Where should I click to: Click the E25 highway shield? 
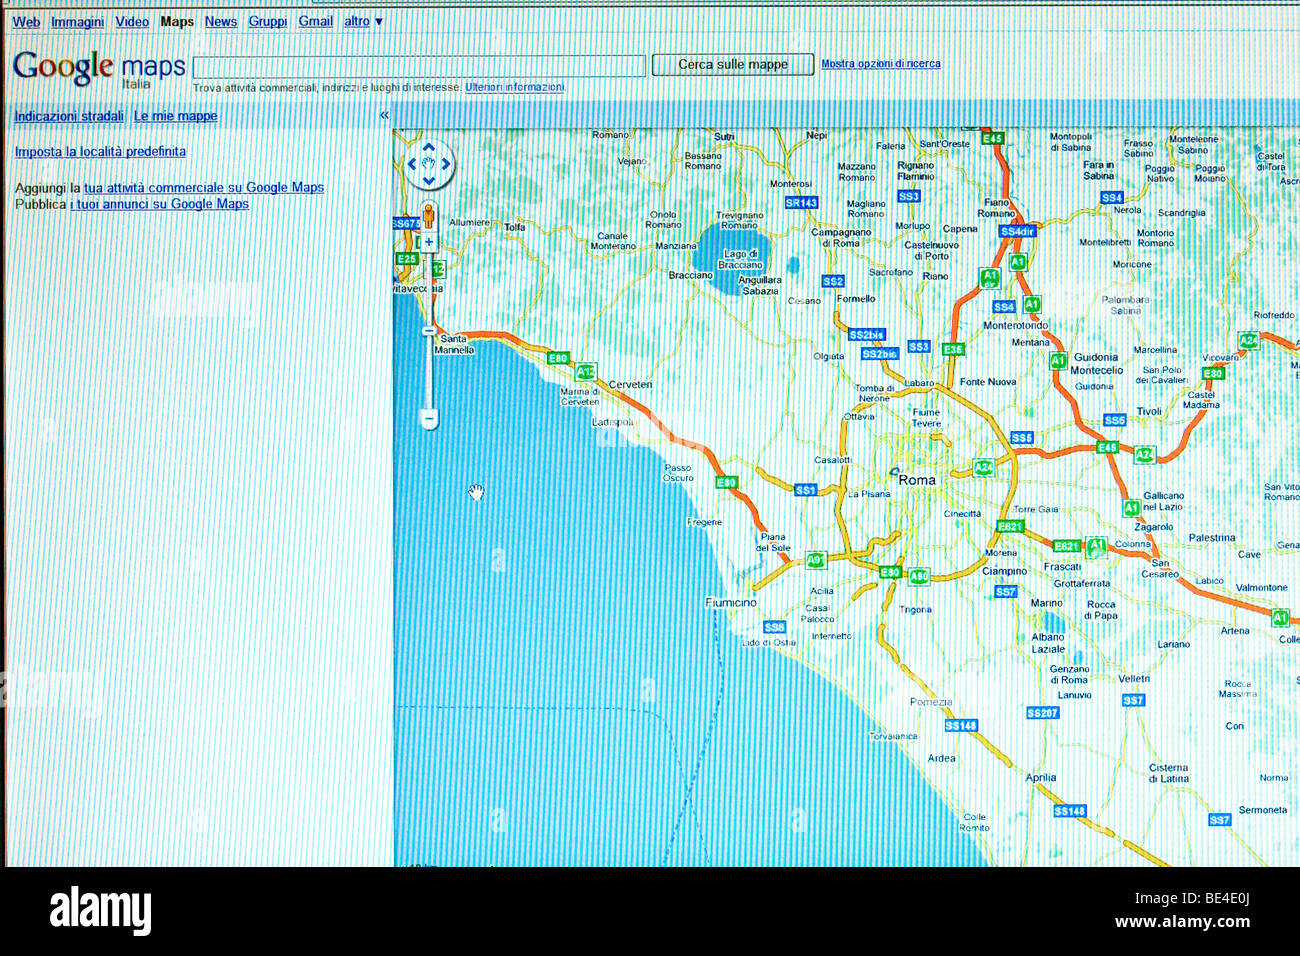pos(406,259)
